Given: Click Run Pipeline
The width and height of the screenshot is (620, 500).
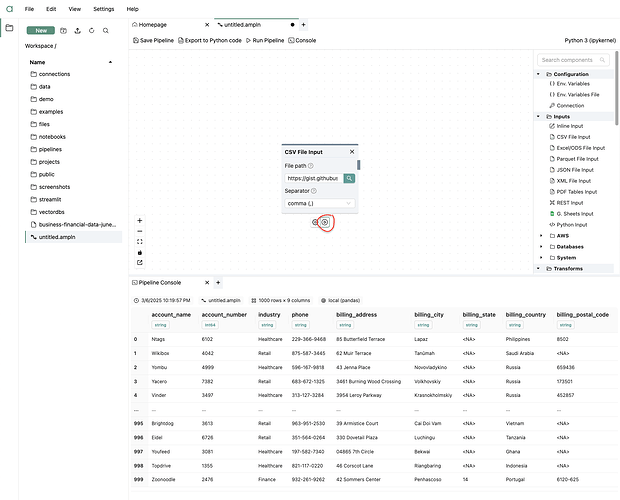Looking at the screenshot, I should (x=265, y=40).
